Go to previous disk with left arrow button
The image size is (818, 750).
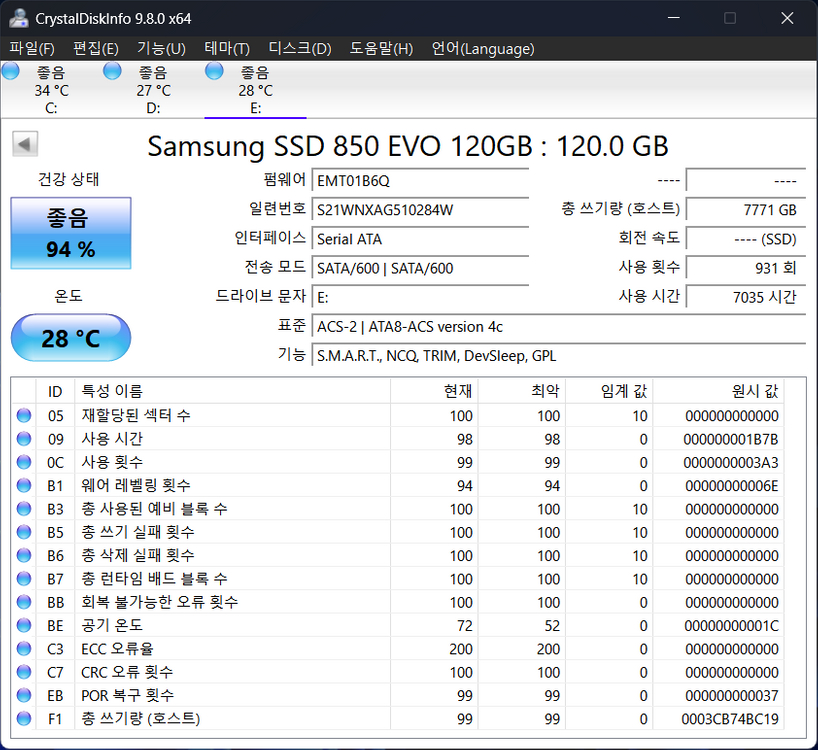(x=25, y=144)
